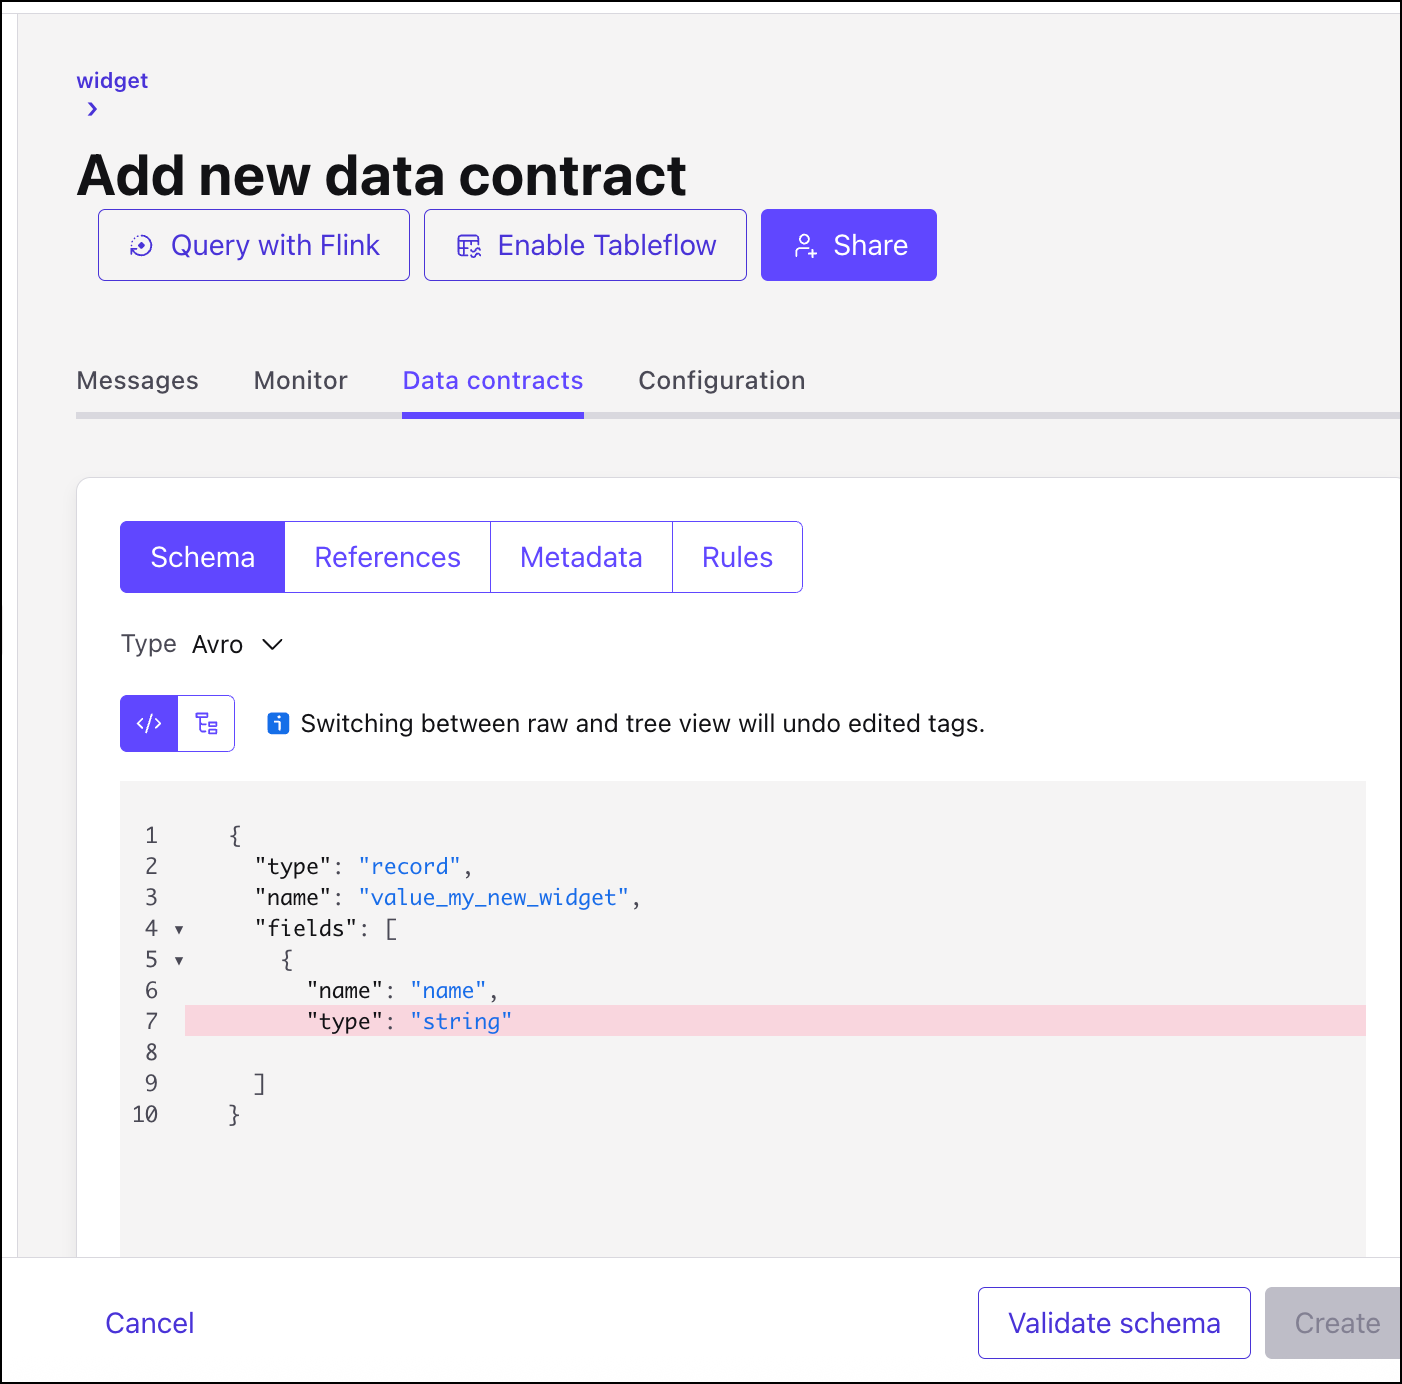Click the Share person-plus icon
Viewport: 1402px width, 1384px height.
point(805,245)
